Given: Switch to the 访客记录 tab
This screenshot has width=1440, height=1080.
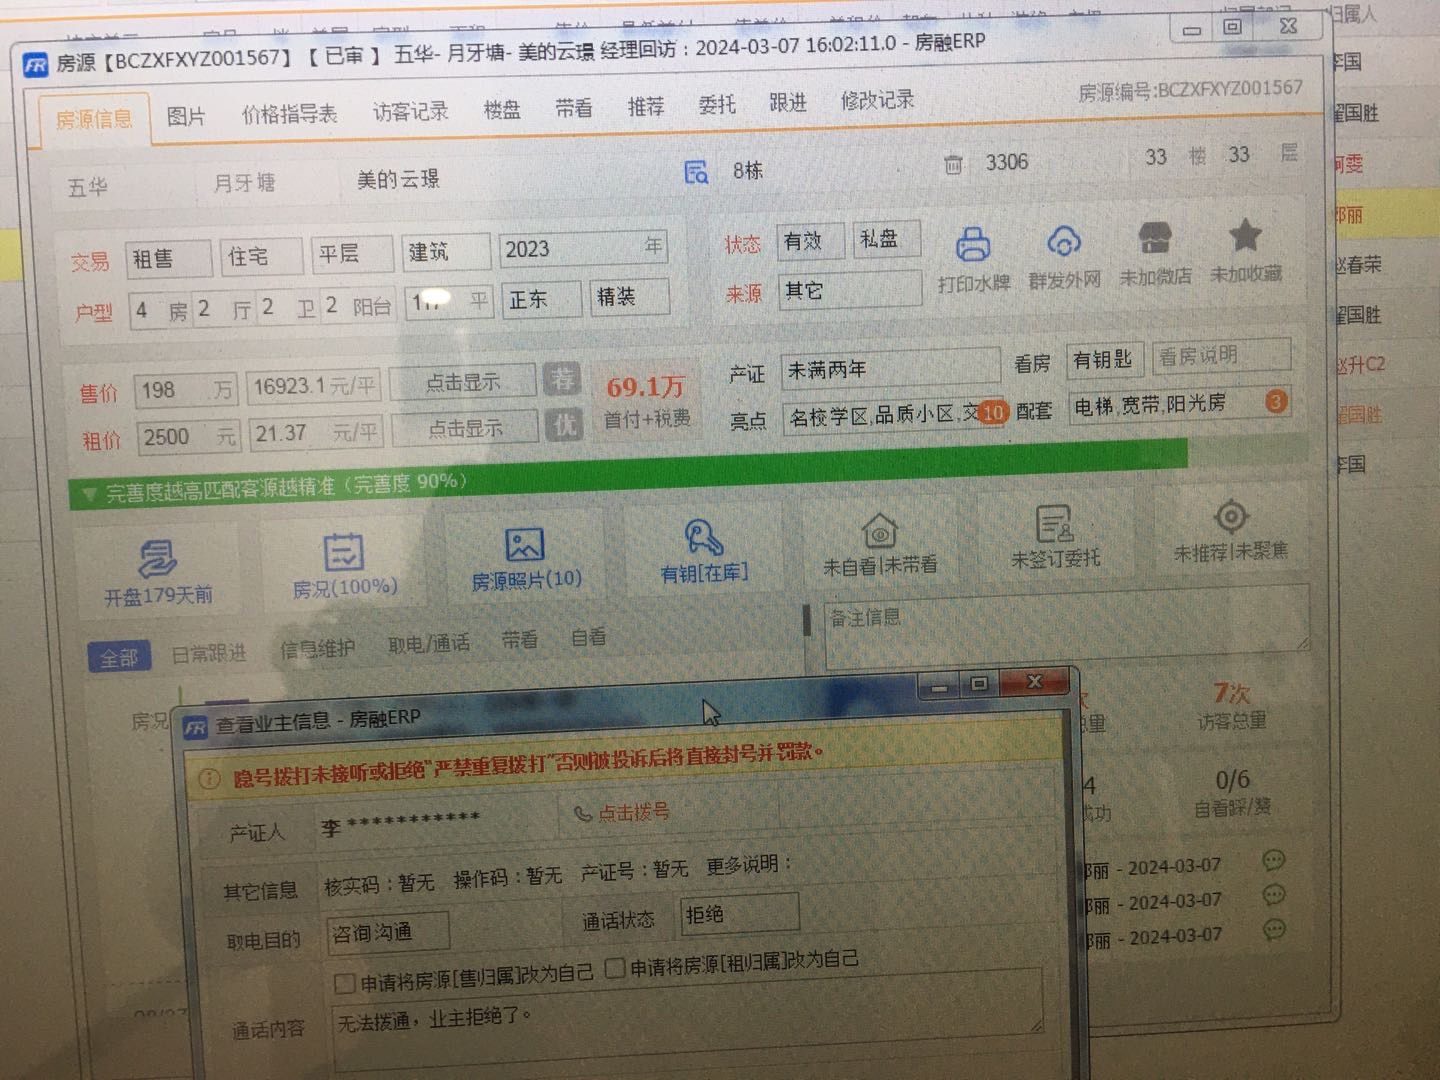Looking at the screenshot, I should click(x=410, y=110).
